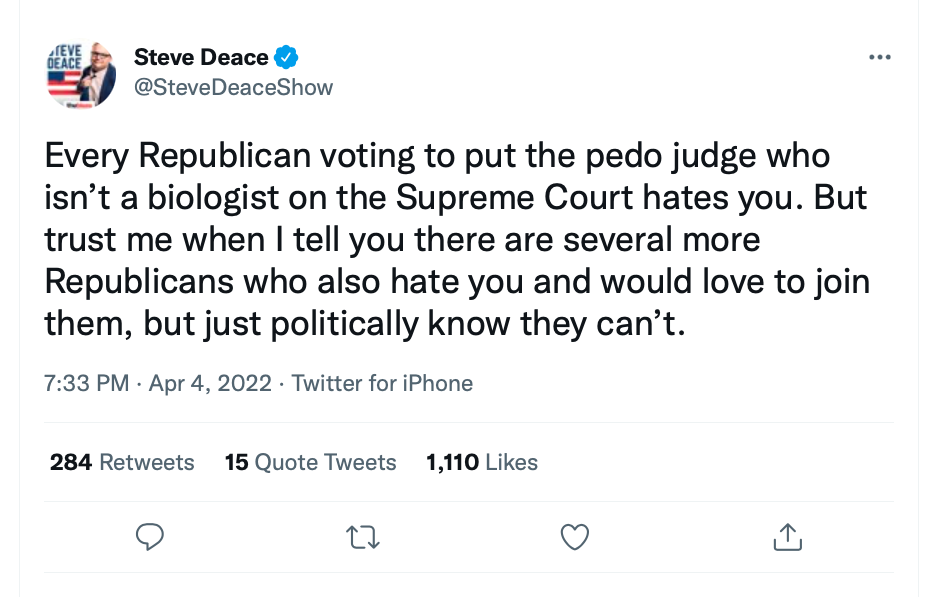View the Likes label list

tap(512, 462)
